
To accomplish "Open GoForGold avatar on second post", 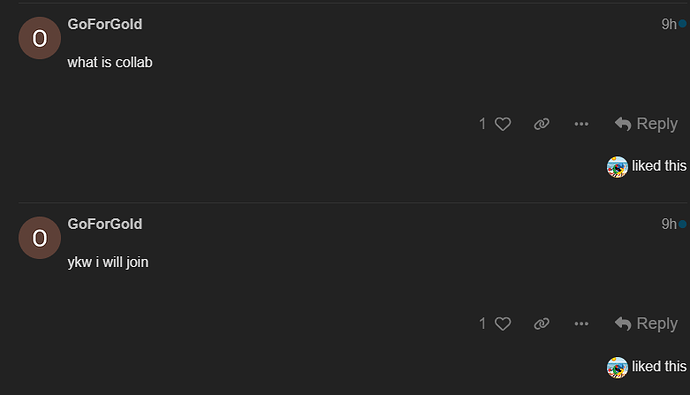I will (40, 238).
